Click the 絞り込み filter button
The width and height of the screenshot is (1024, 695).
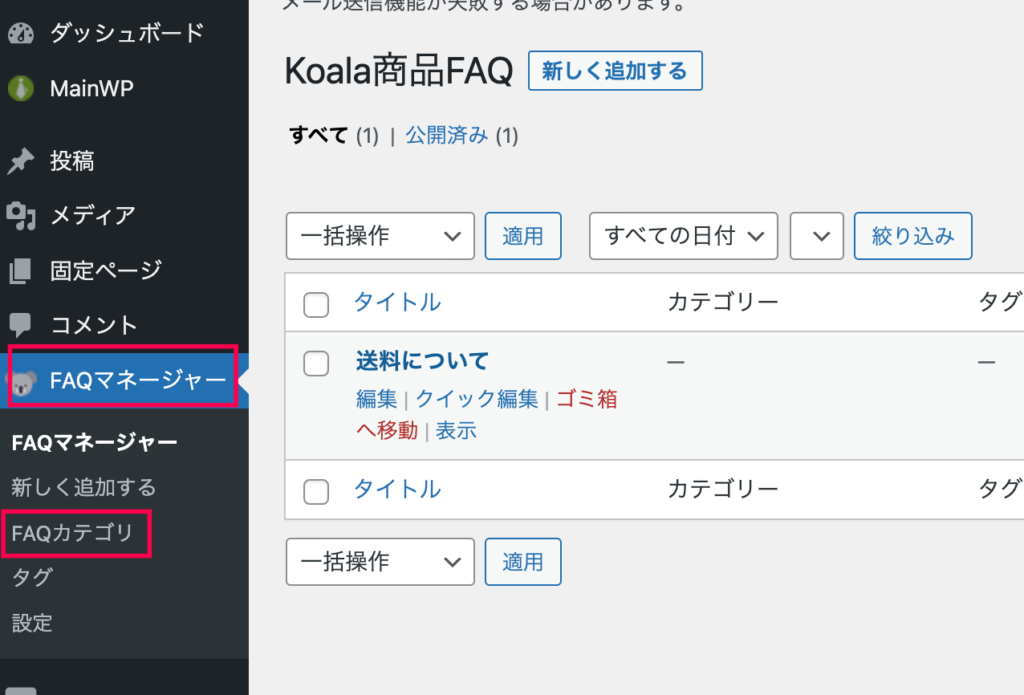912,236
